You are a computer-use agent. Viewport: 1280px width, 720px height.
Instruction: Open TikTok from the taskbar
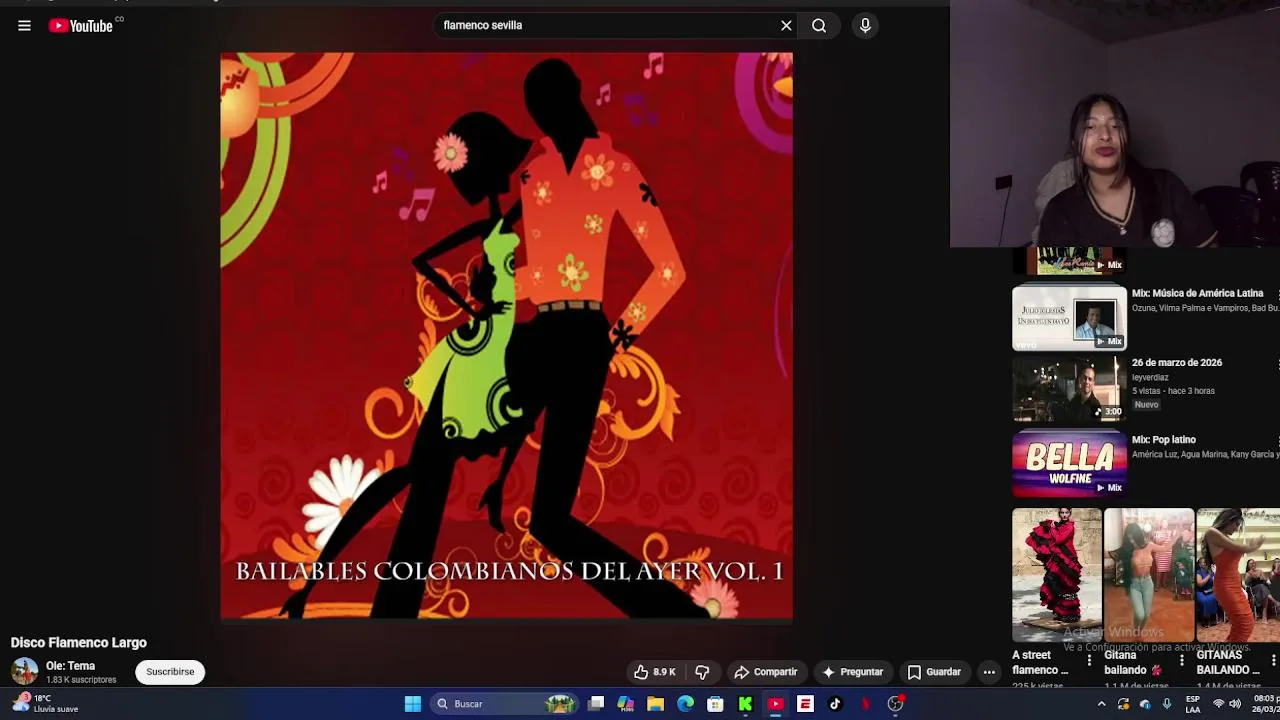(836, 704)
